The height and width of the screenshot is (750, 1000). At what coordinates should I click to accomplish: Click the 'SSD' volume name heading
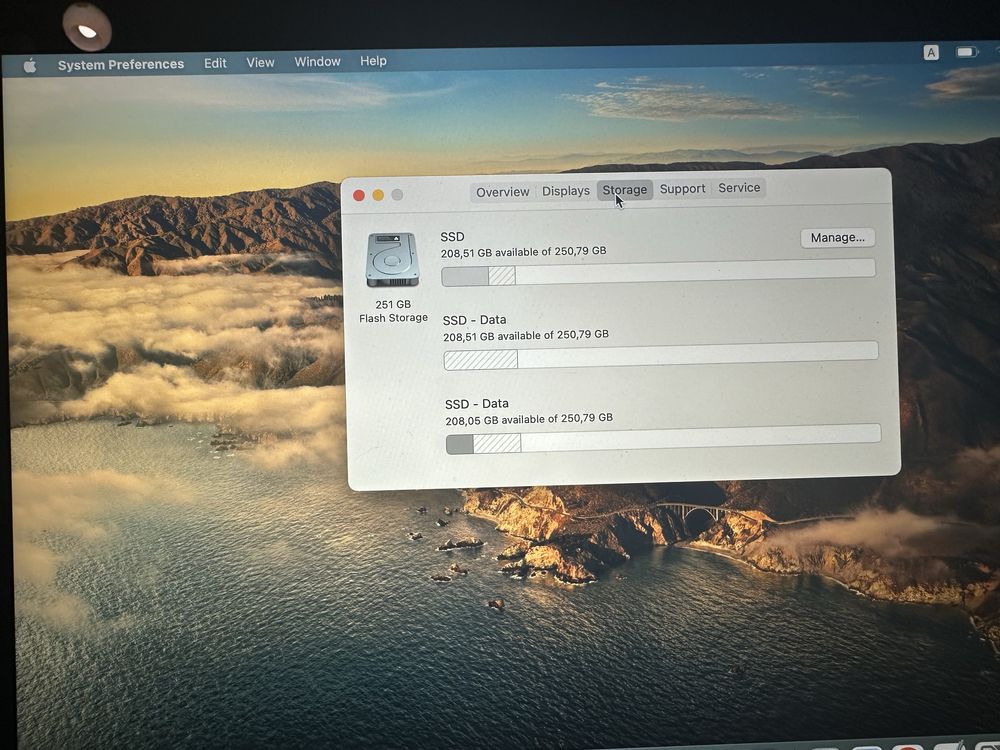(452, 237)
